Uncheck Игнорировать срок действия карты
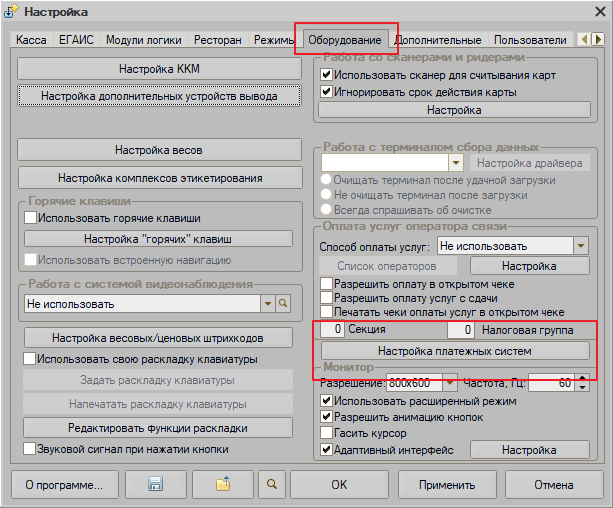 [326, 92]
